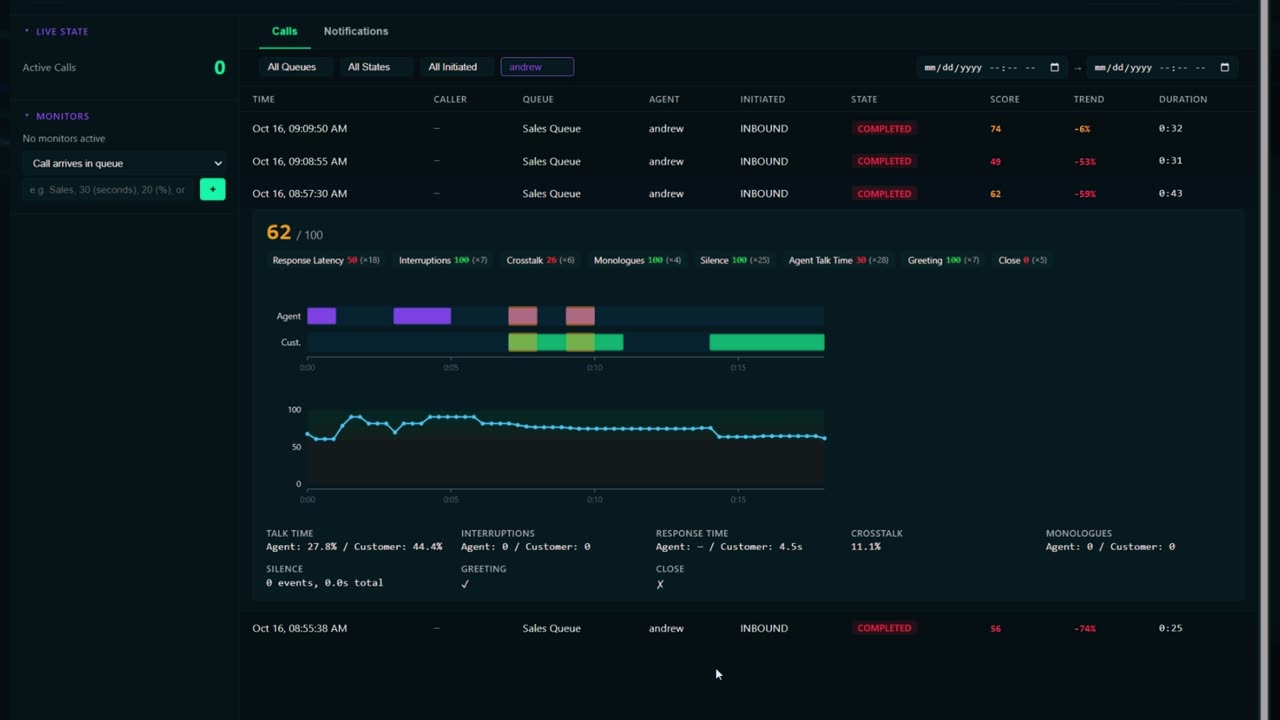This screenshot has height=720, width=1280.
Task: Sort calls by the DURATION column header
Action: (1183, 99)
